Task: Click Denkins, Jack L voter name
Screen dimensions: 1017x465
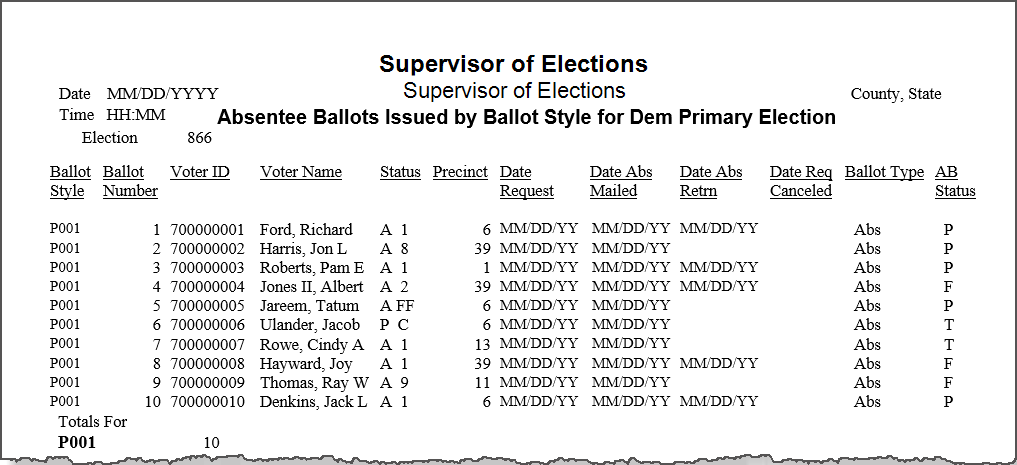Action: [x=313, y=401]
